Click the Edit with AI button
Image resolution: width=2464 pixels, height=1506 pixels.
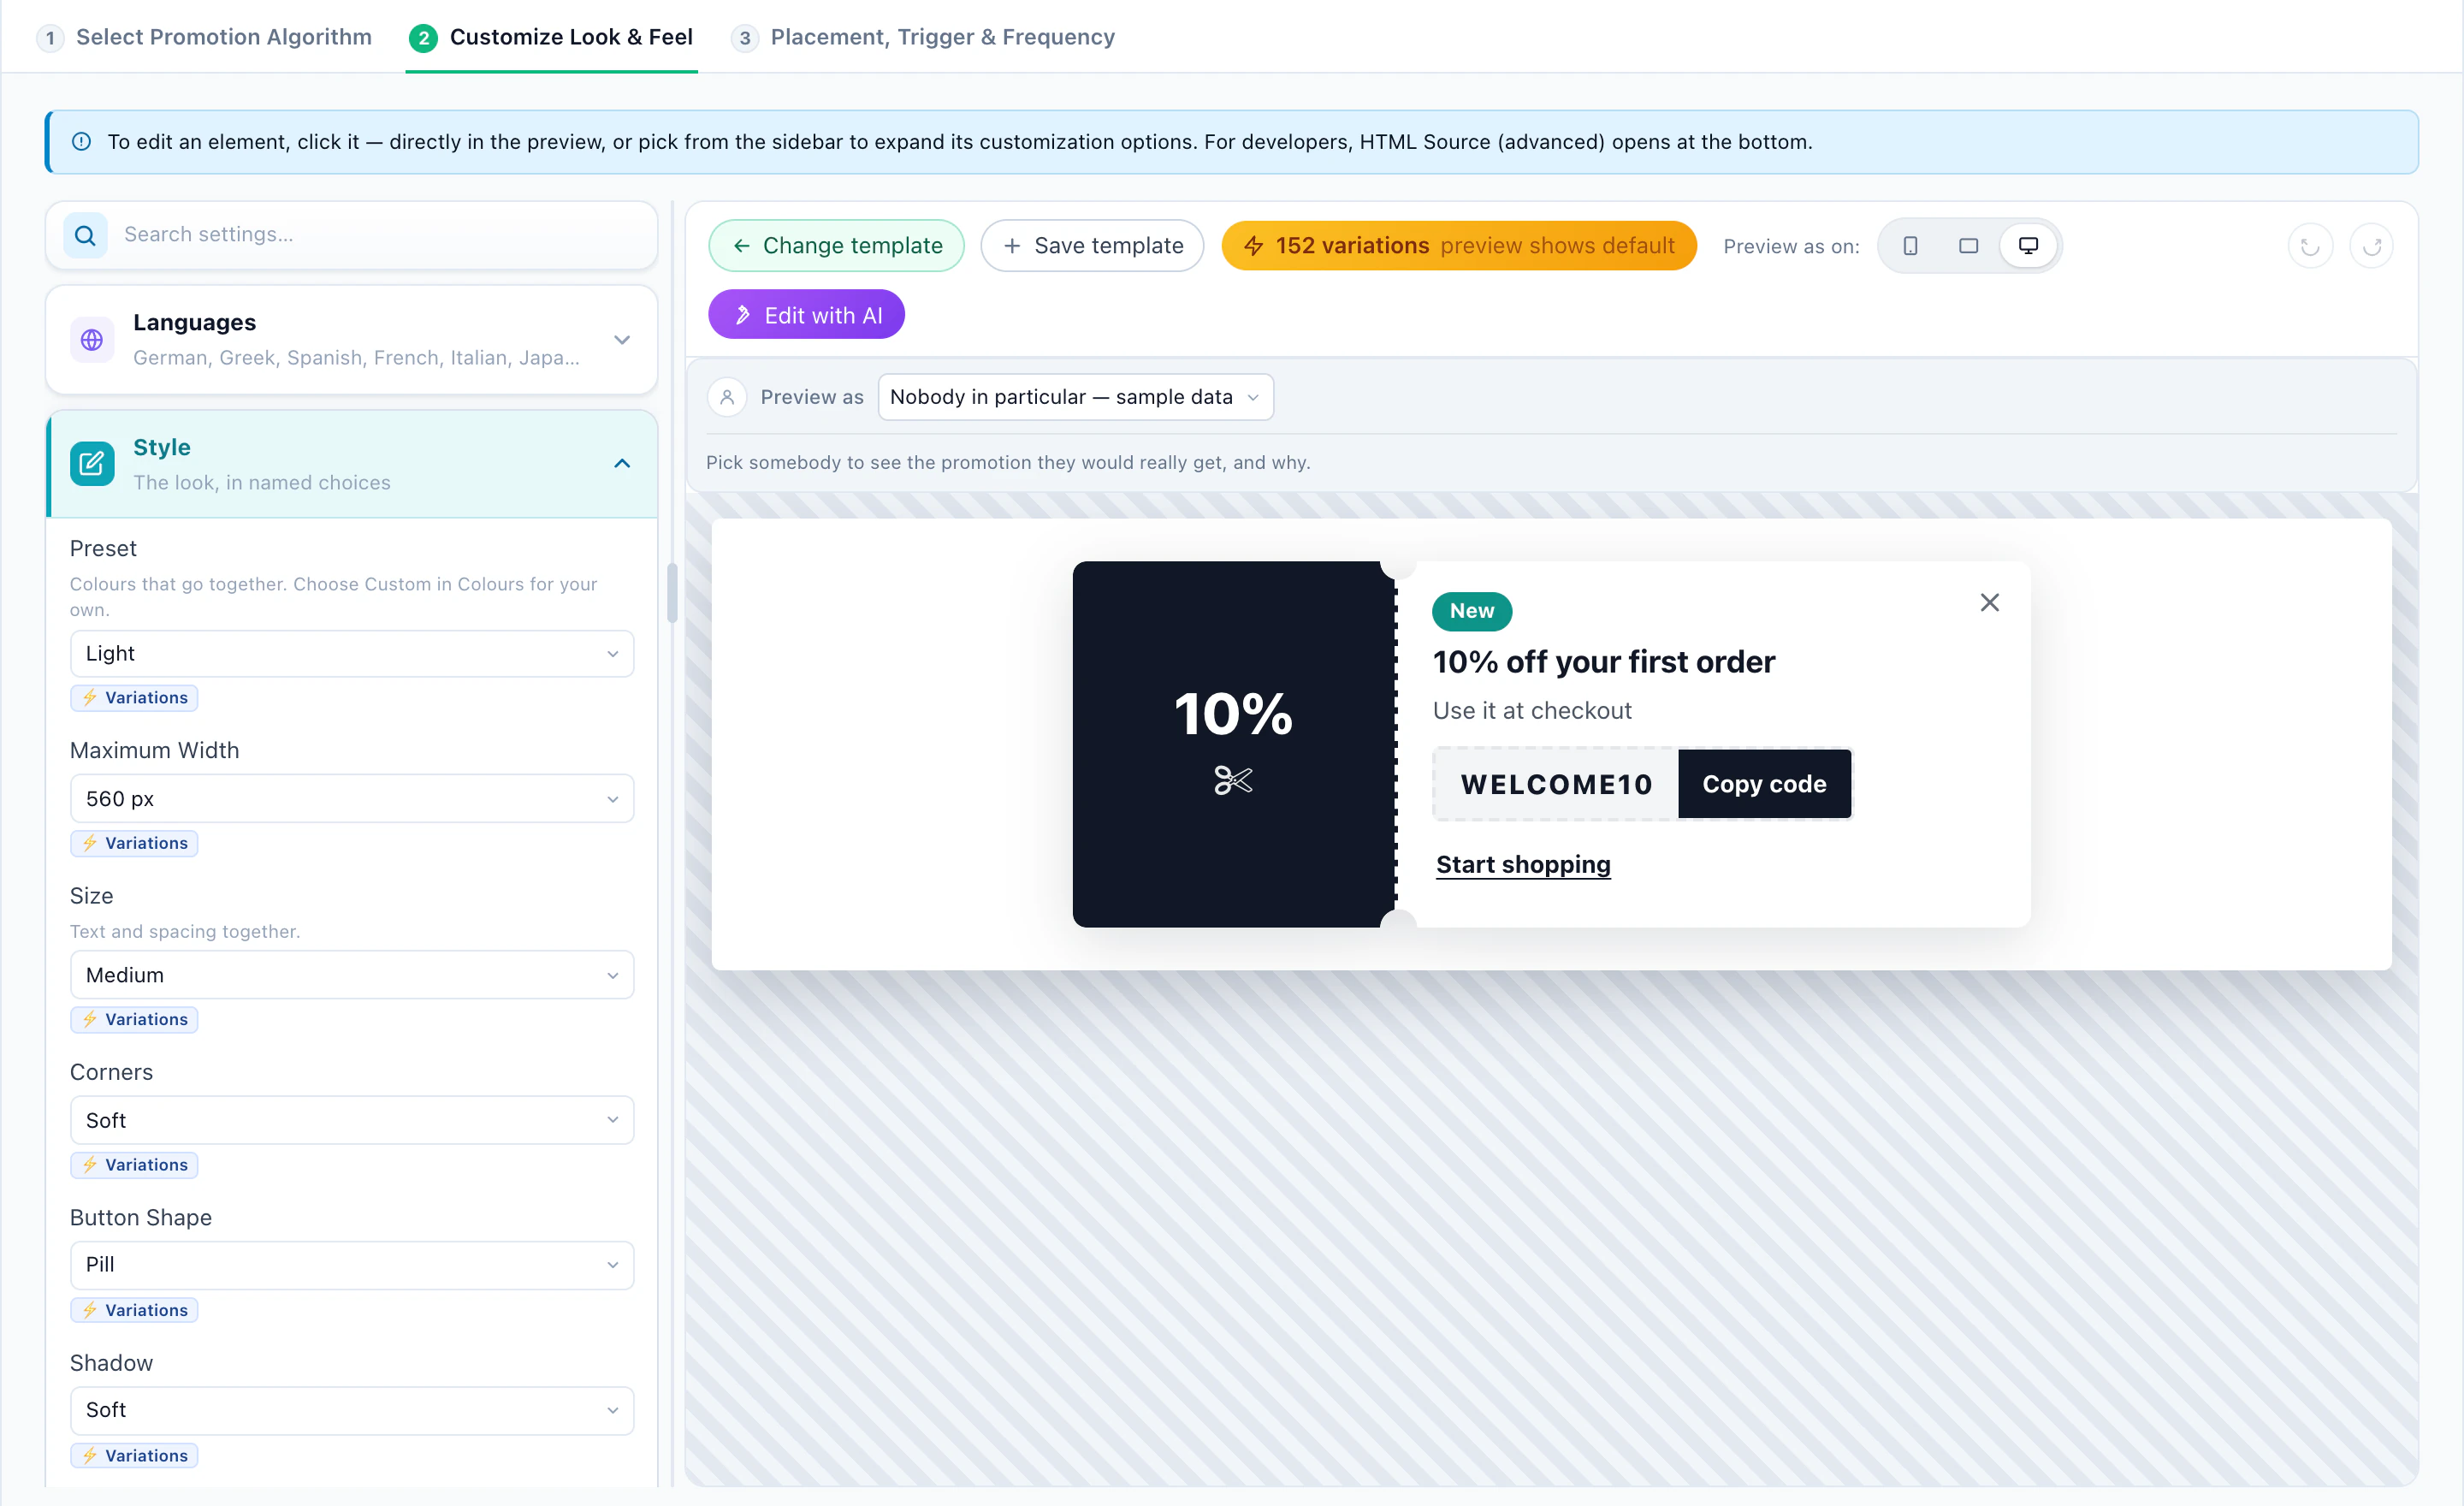pyautogui.click(x=806, y=315)
